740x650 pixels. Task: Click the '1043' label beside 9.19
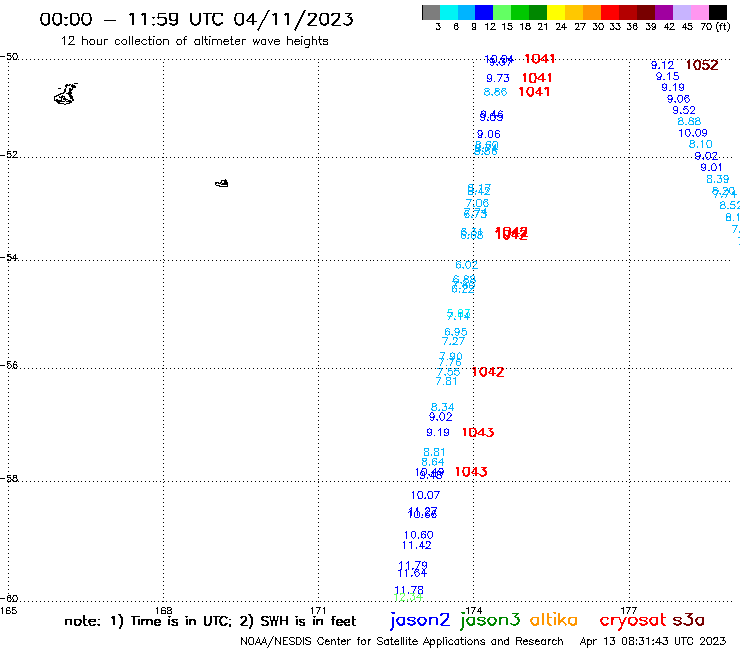[478, 432]
